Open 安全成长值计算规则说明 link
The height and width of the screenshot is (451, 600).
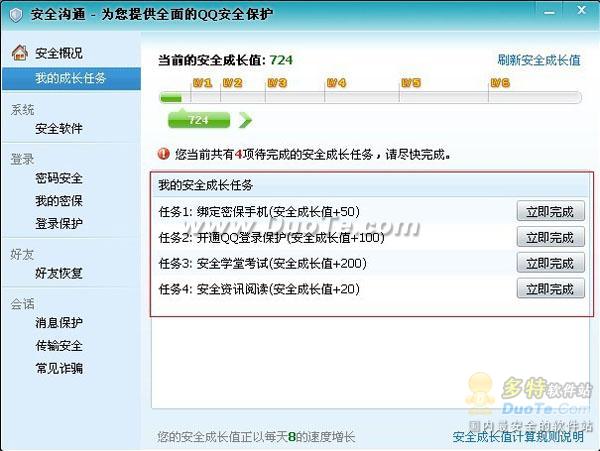click(x=518, y=436)
